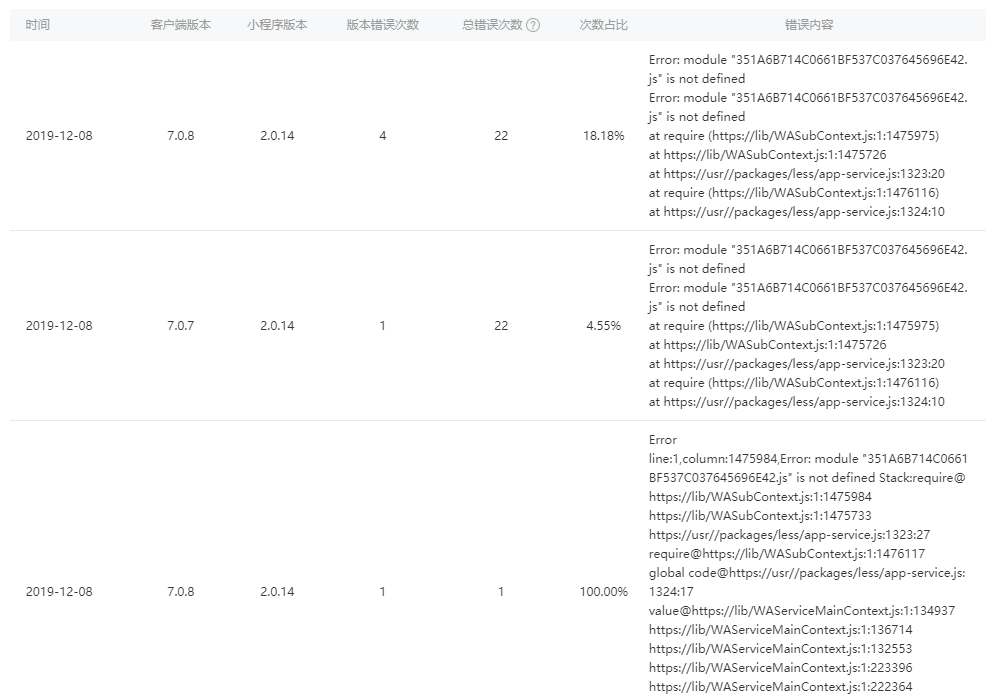The width and height of the screenshot is (993, 697).
Task: Click 'require@https://lib/WASubContext.js:1:1476117' line
Action: coord(787,553)
